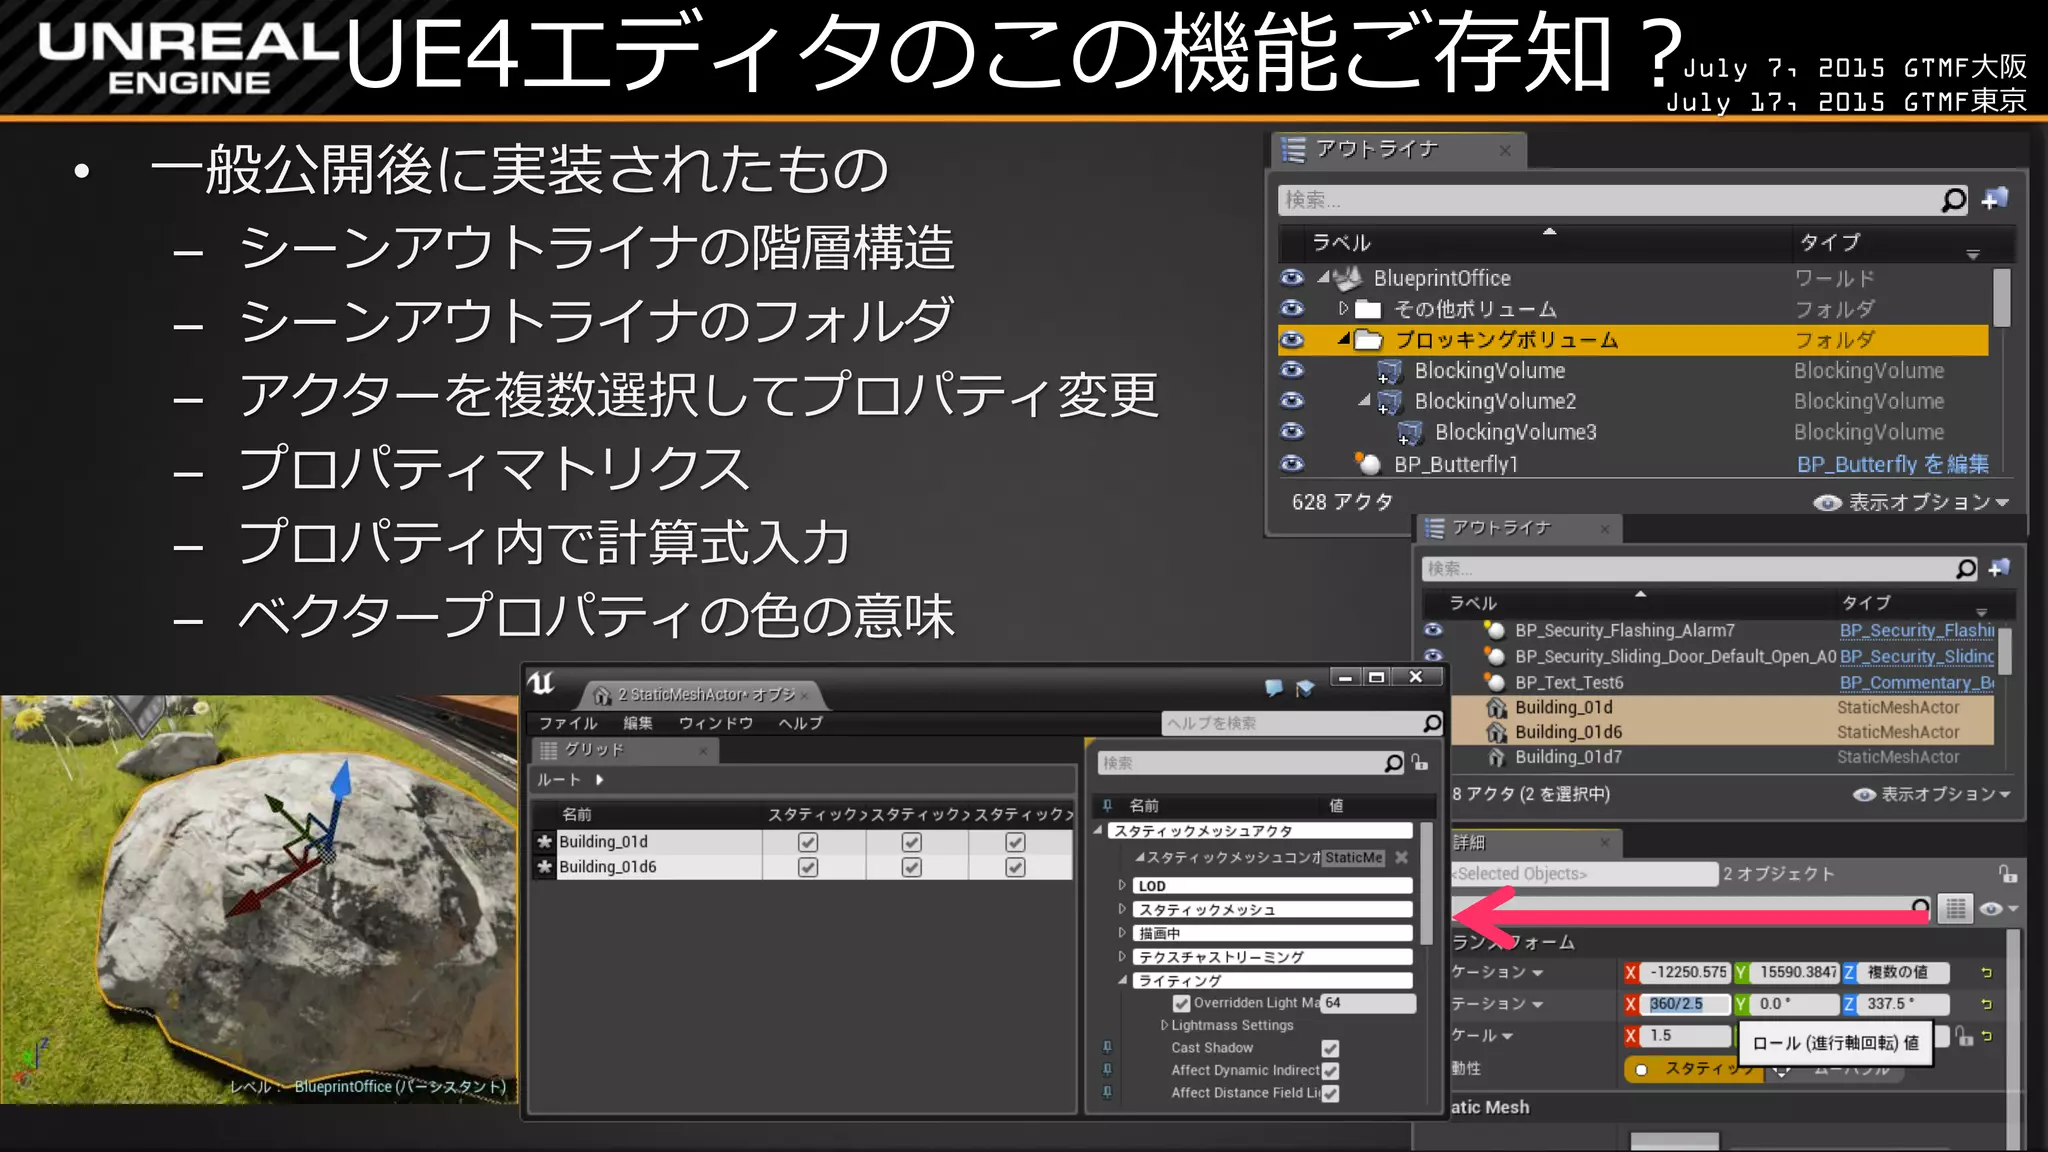This screenshot has height=1152, width=2048.
Task: Click the BP_Butterfly1 blueprint sphere icon
Action: (1368, 463)
